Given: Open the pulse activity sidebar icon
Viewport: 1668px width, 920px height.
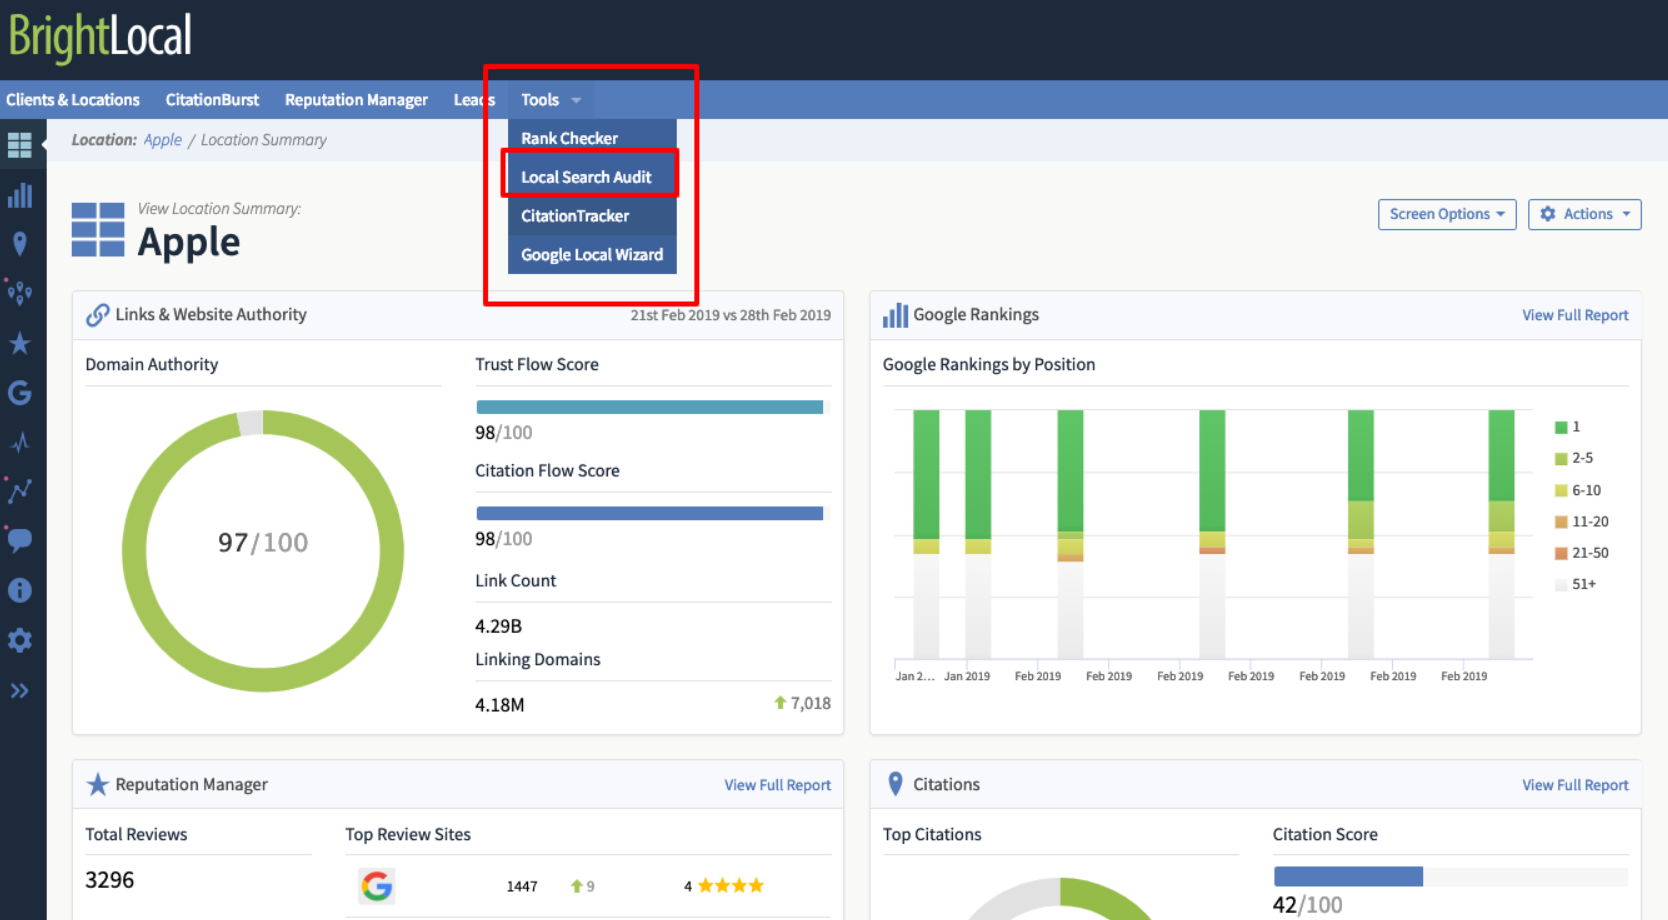Looking at the screenshot, I should click(20, 442).
